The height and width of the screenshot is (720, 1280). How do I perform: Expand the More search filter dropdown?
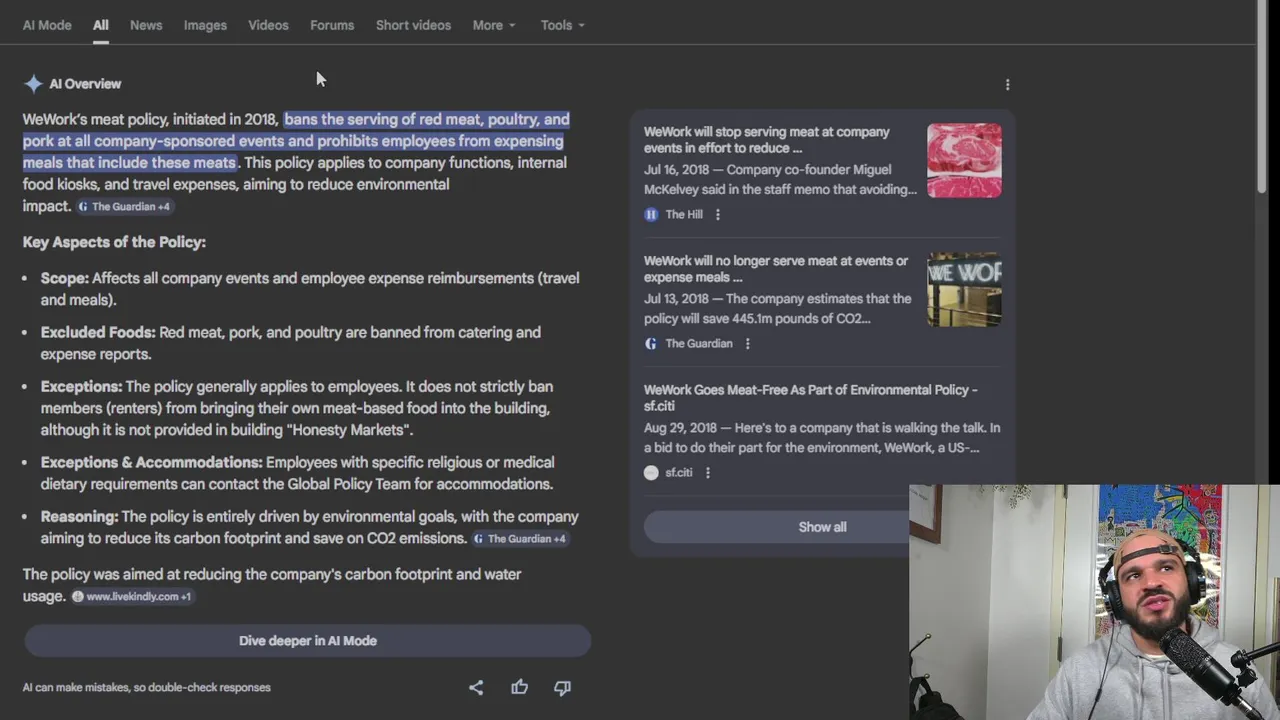click(494, 25)
